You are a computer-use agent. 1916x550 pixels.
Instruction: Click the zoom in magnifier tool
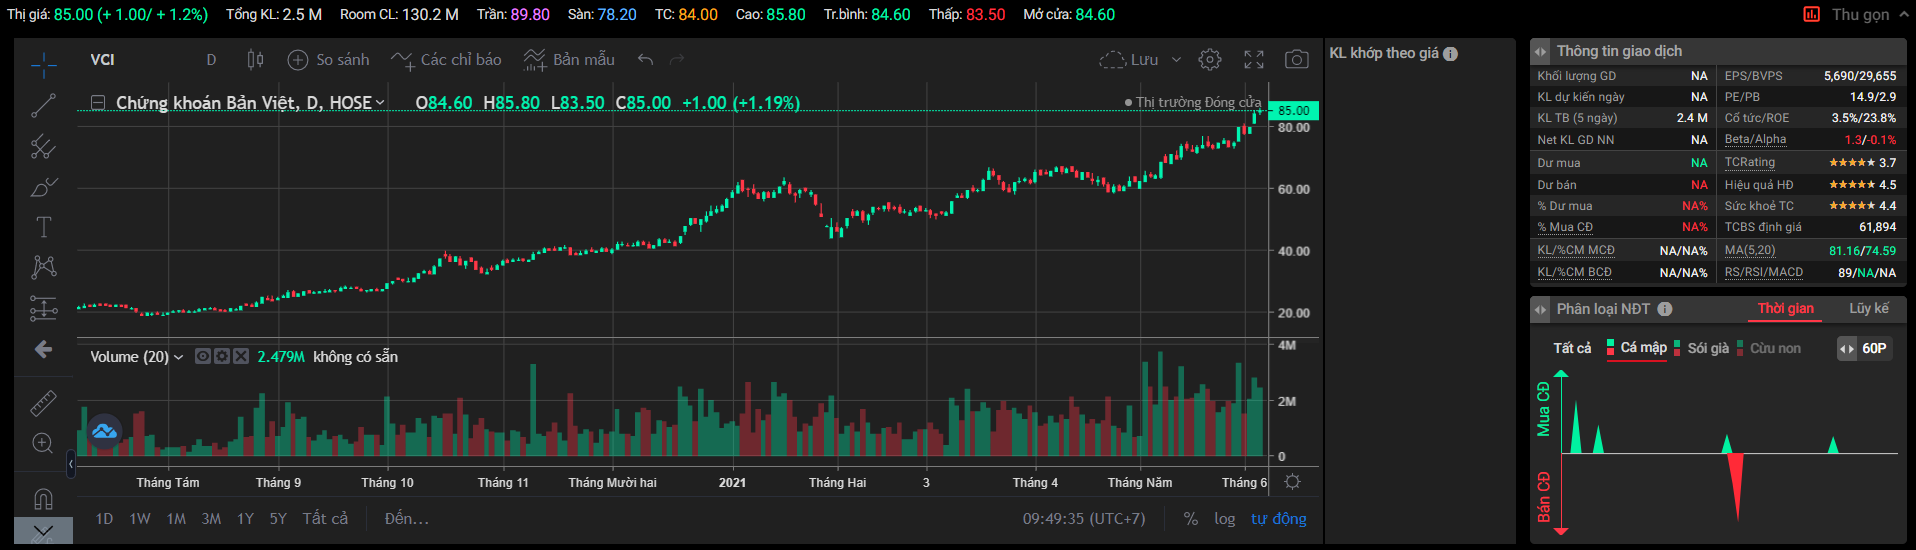click(x=43, y=443)
